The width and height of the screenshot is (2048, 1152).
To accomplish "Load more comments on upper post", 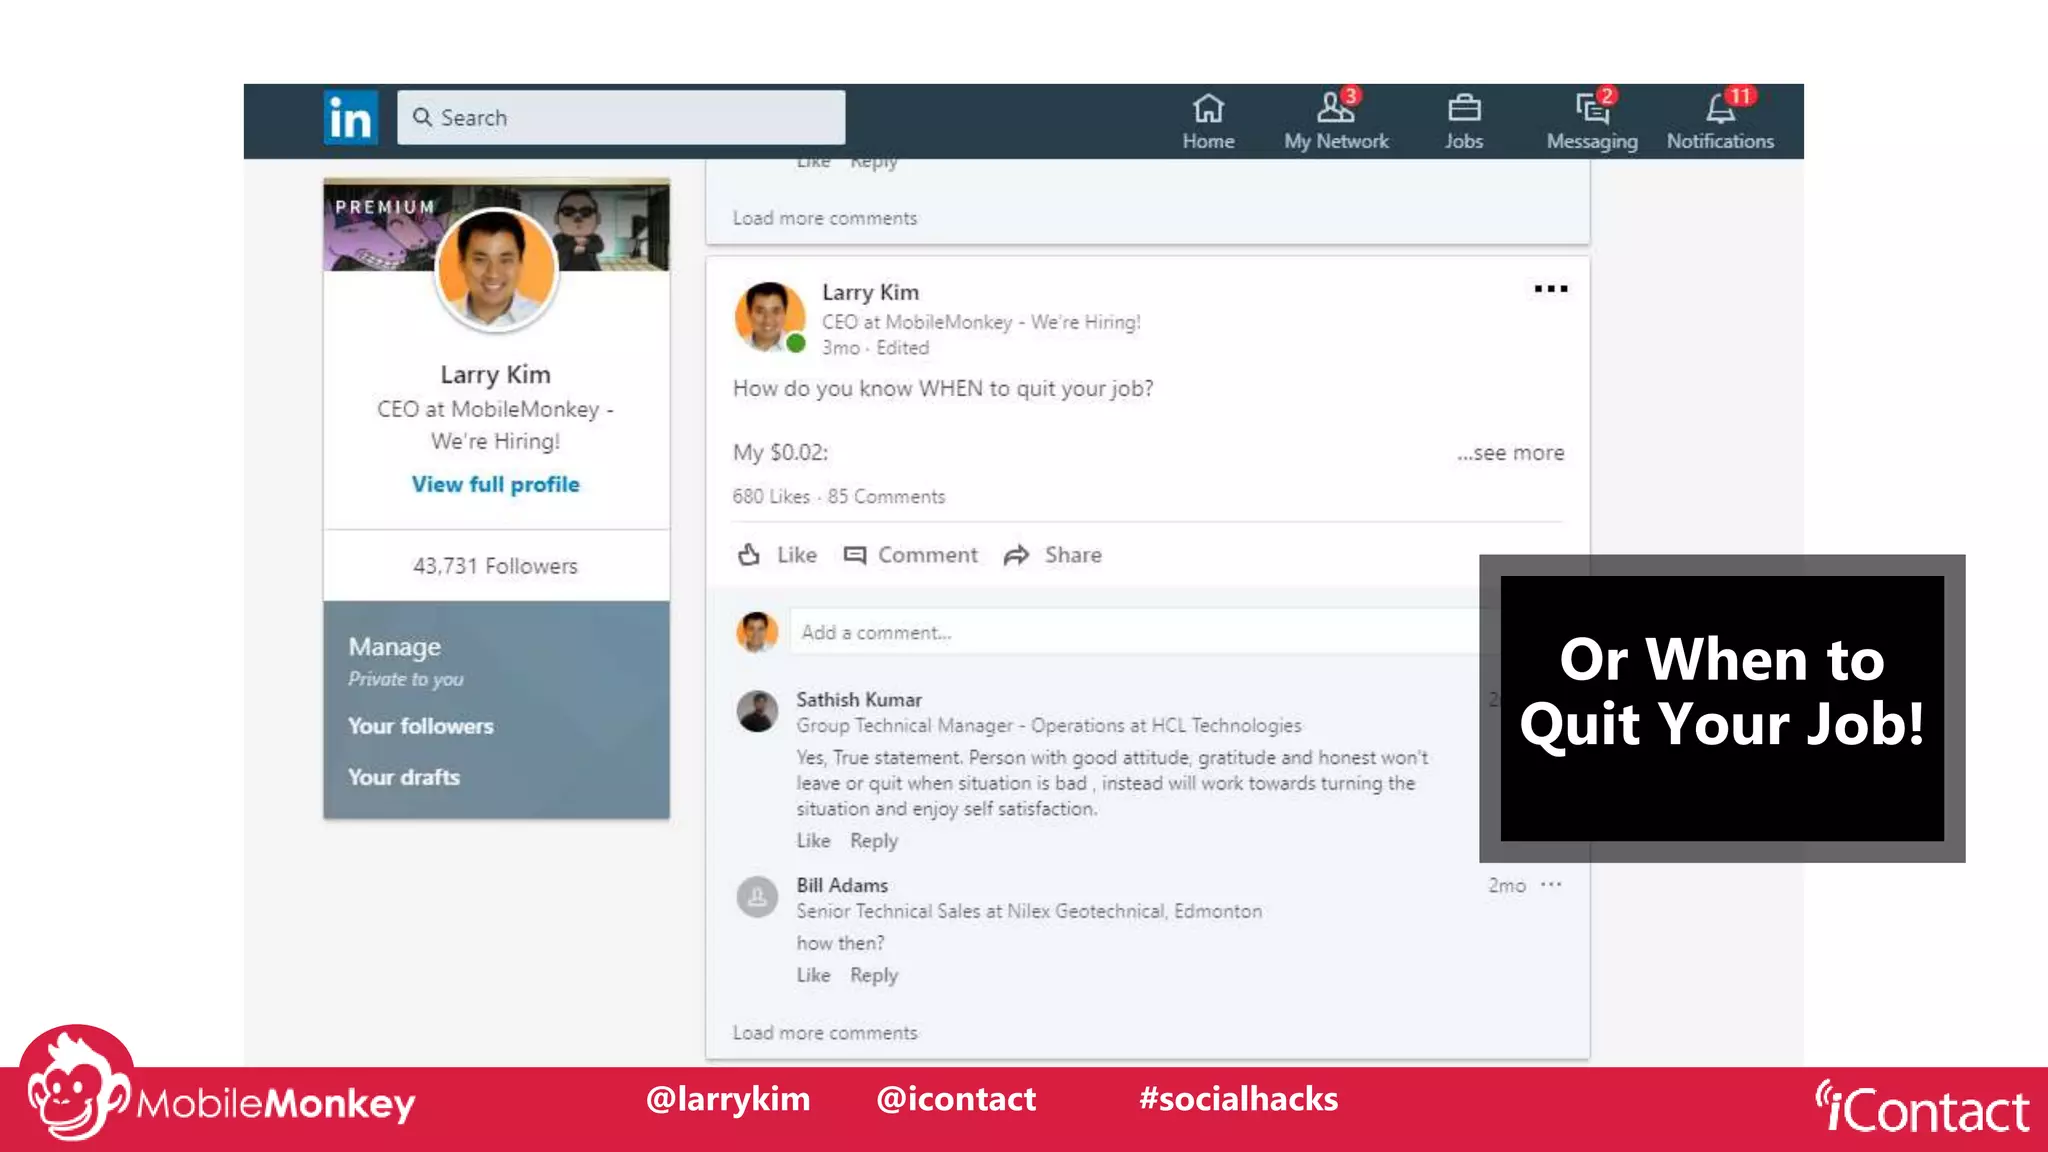I will (825, 218).
